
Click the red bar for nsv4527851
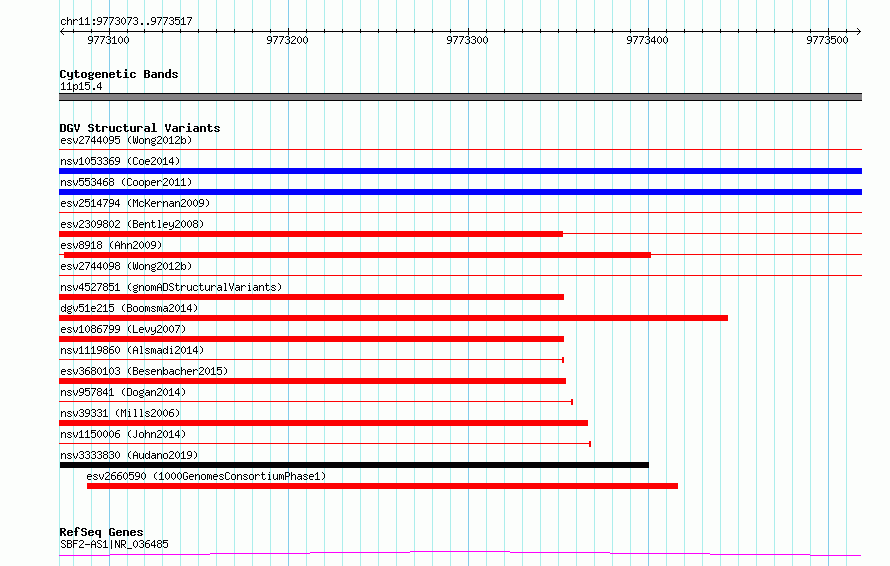click(312, 297)
